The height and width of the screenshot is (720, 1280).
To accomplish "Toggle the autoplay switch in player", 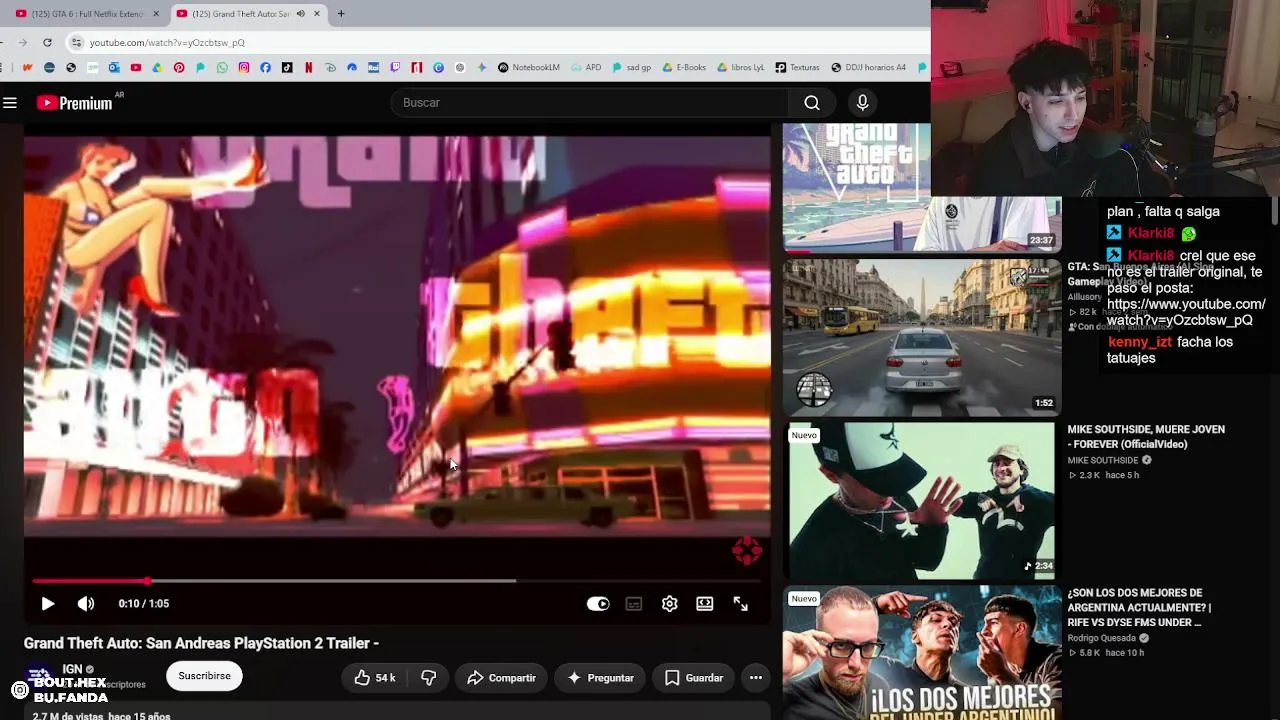I will (598, 604).
